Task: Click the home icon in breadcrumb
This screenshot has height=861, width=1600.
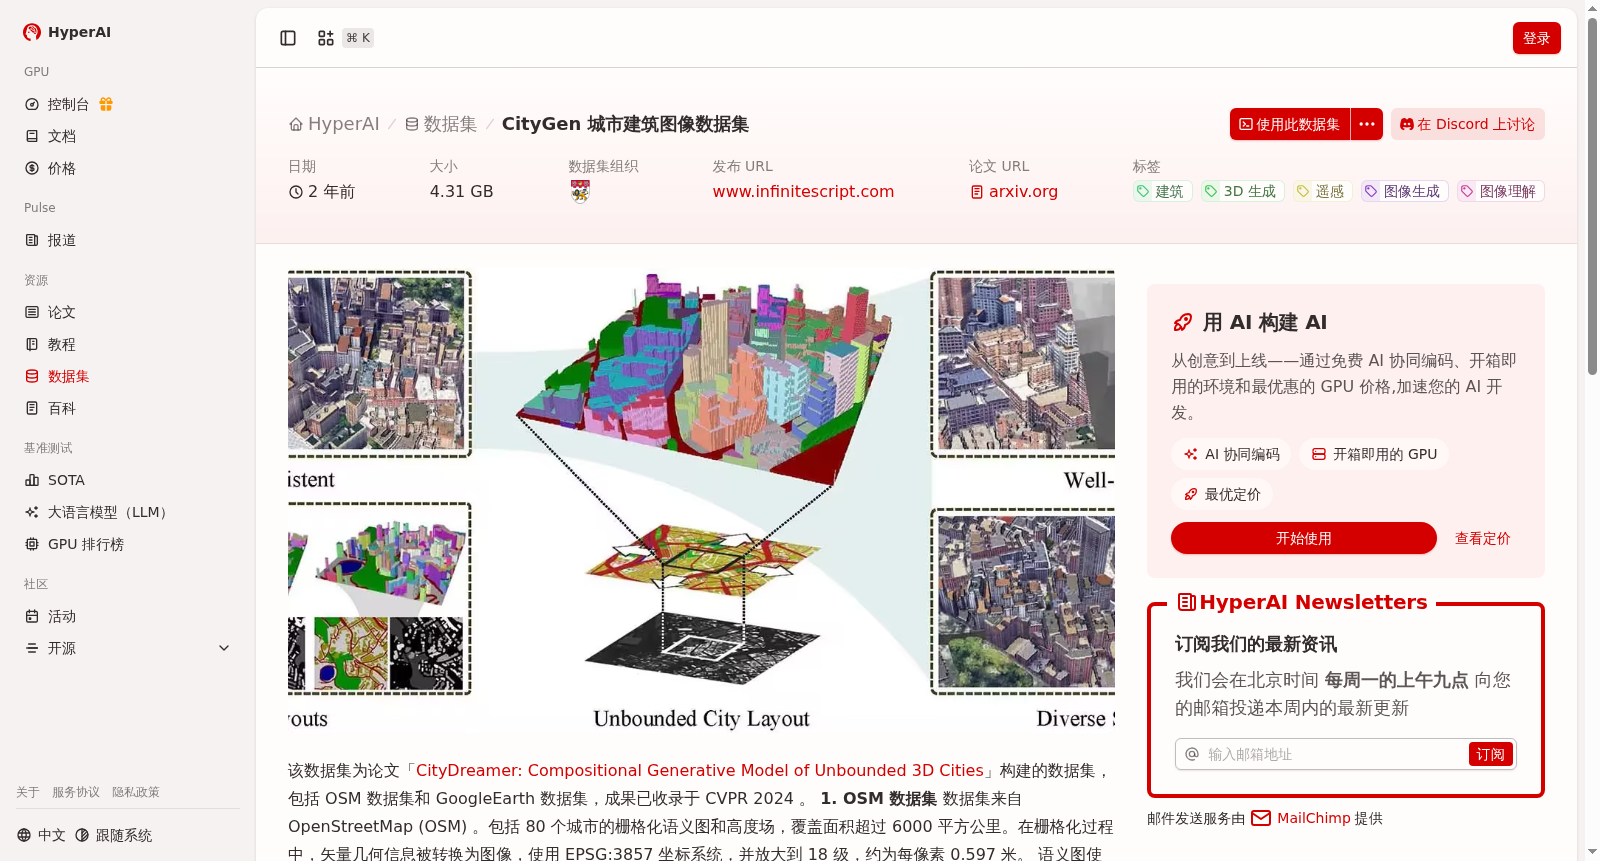Action: click(x=296, y=125)
